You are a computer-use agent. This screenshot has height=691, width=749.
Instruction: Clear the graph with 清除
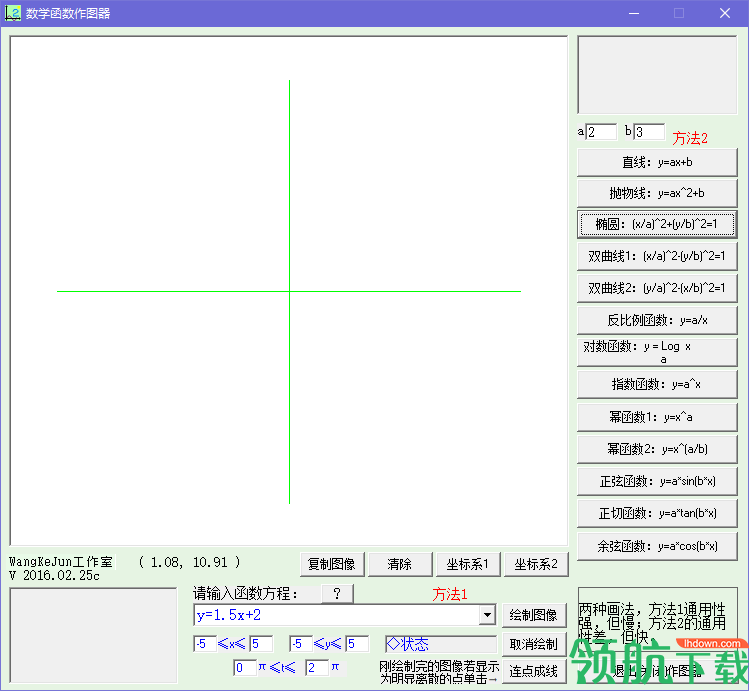(x=400, y=564)
